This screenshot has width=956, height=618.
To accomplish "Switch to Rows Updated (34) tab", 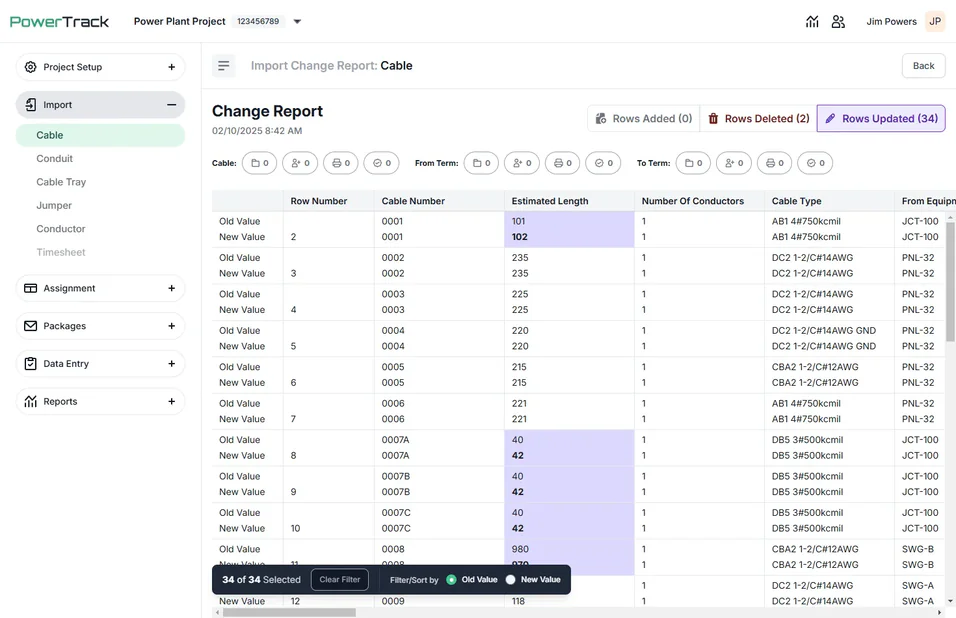I will (881, 118).
